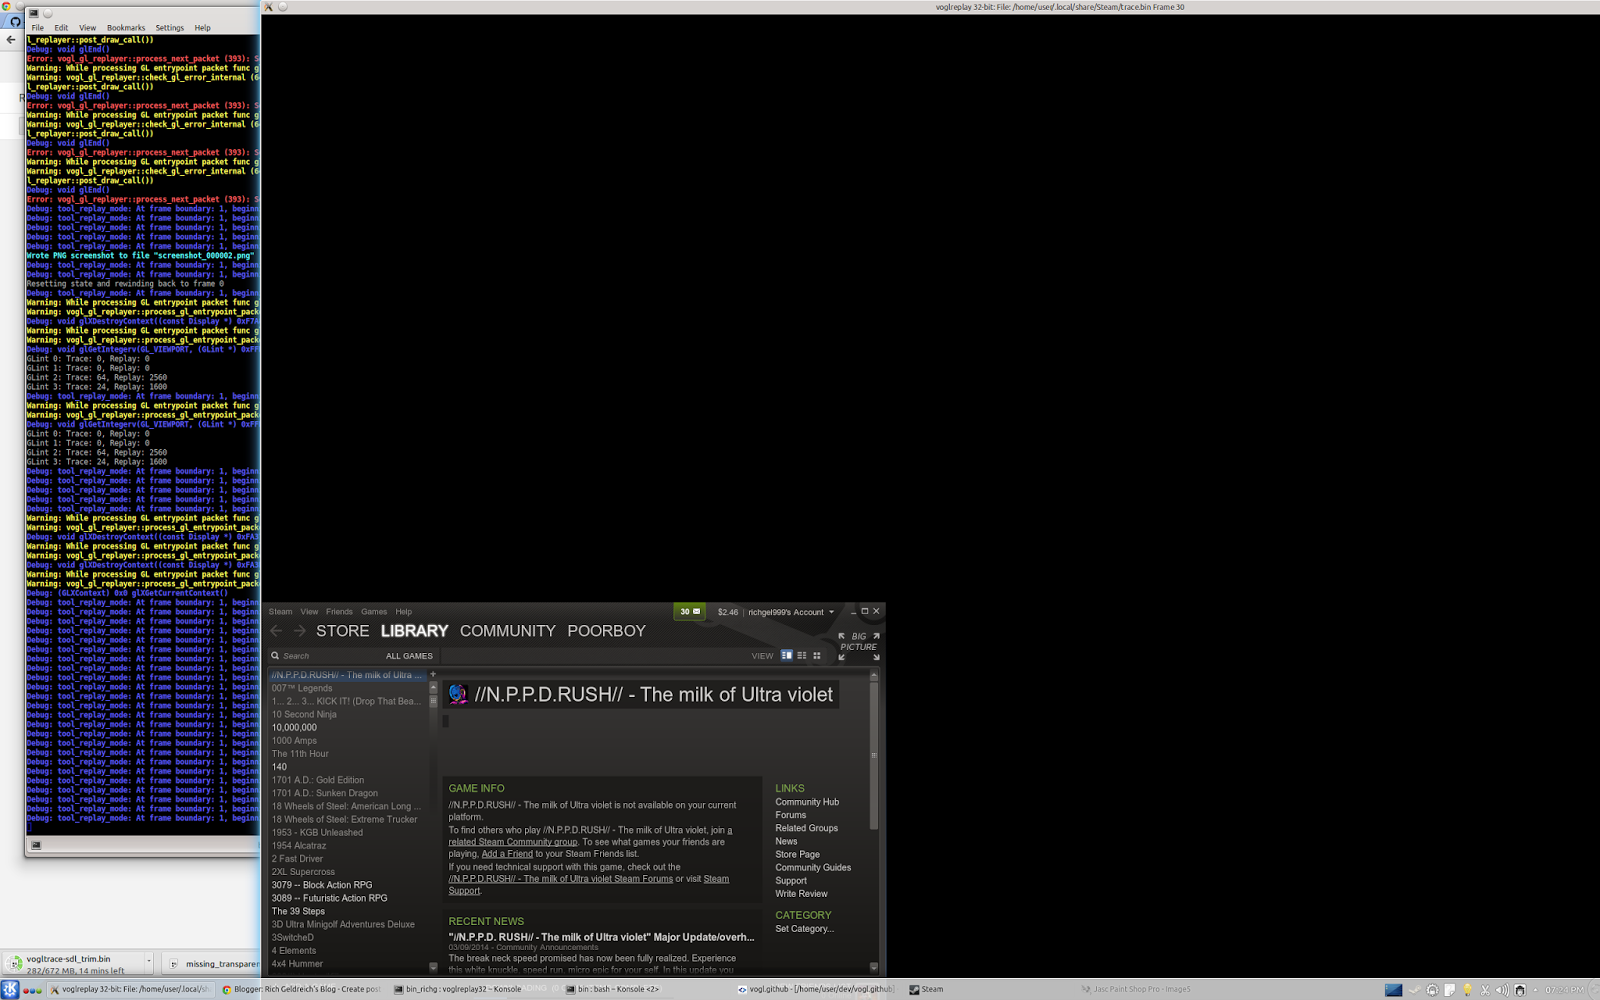The width and height of the screenshot is (1600, 1000).
Task: Switch to Jasc Paint Shop Pro taskbar entry
Action: (1135, 990)
